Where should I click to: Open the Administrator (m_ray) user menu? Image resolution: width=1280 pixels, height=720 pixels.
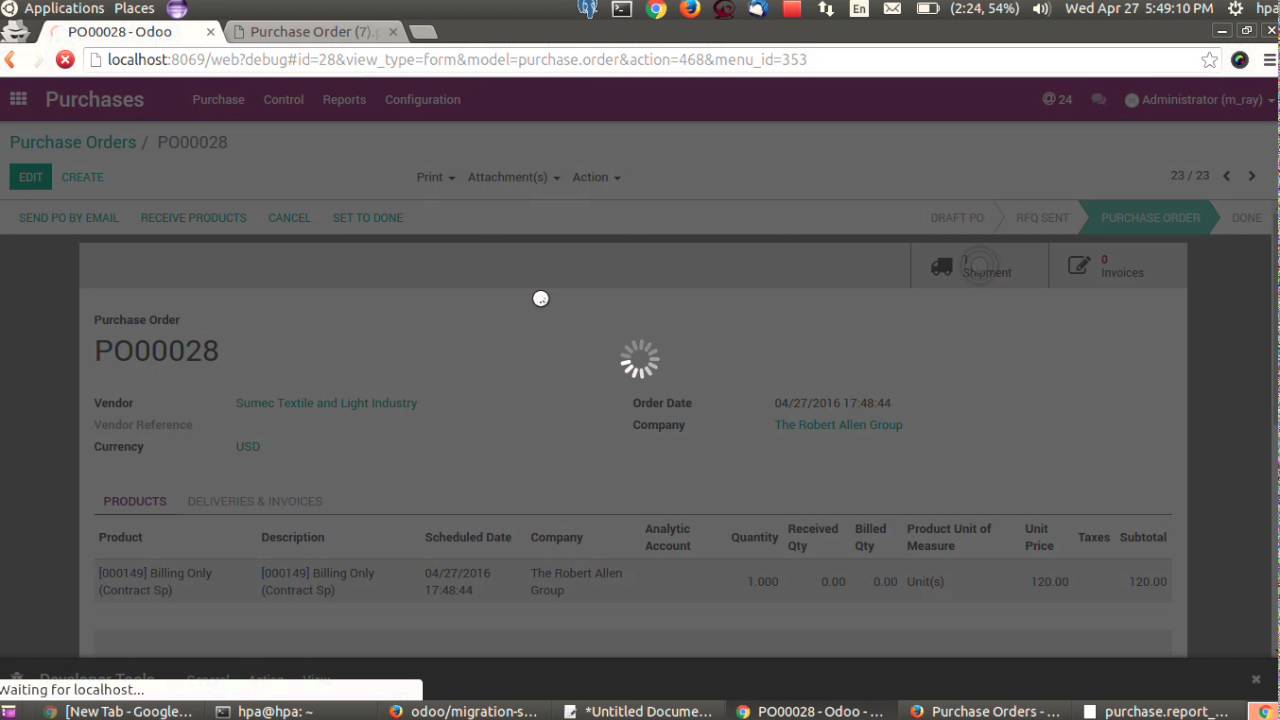[1200, 99]
